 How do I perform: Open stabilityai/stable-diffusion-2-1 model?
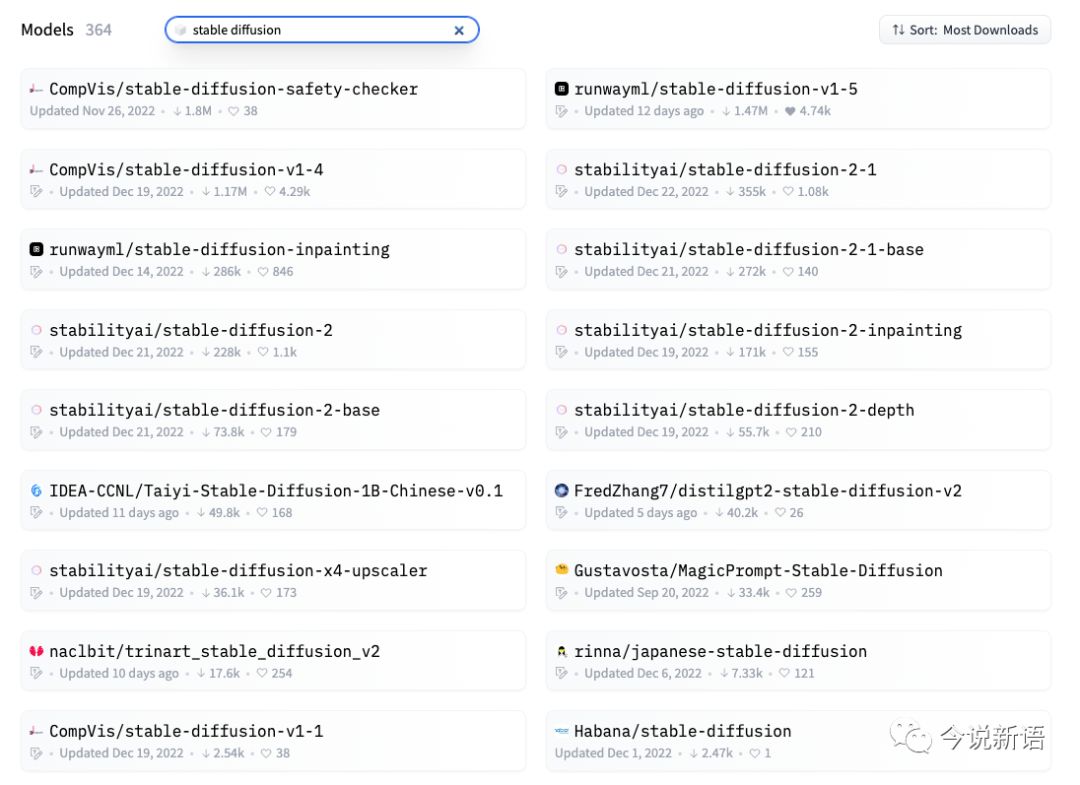click(x=725, y=169)
